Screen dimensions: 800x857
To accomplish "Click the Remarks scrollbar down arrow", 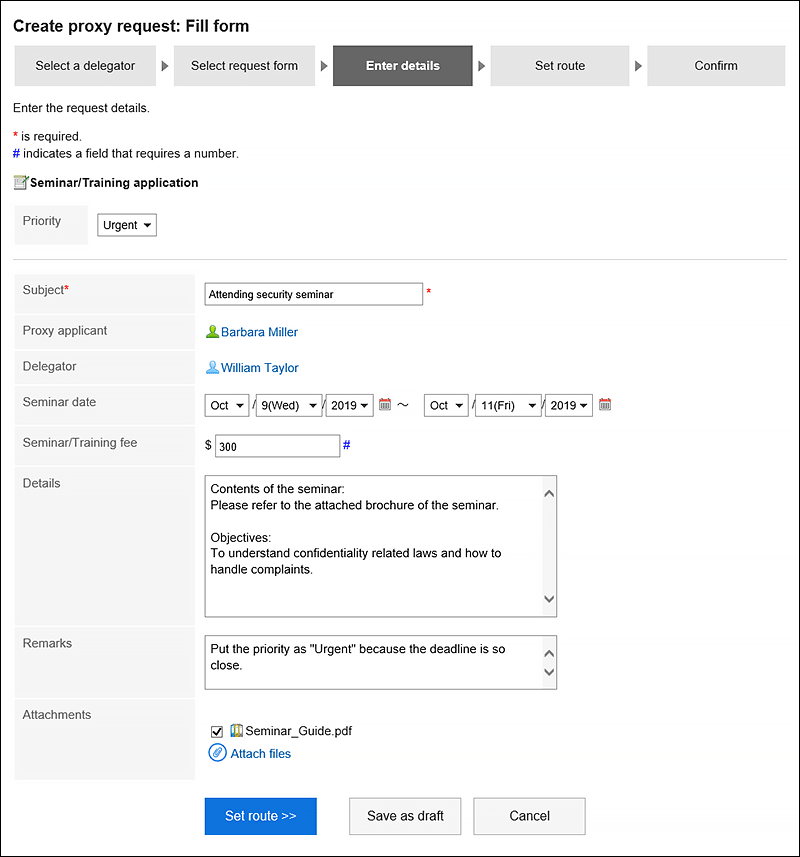I will (550, 672).
